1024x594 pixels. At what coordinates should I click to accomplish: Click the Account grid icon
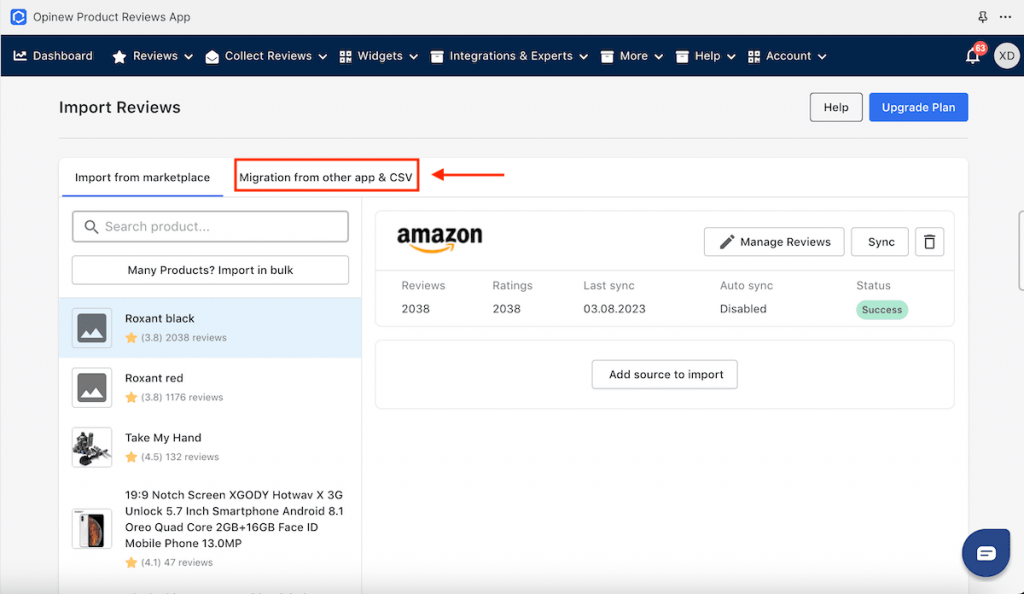click(x=754, y=57)
